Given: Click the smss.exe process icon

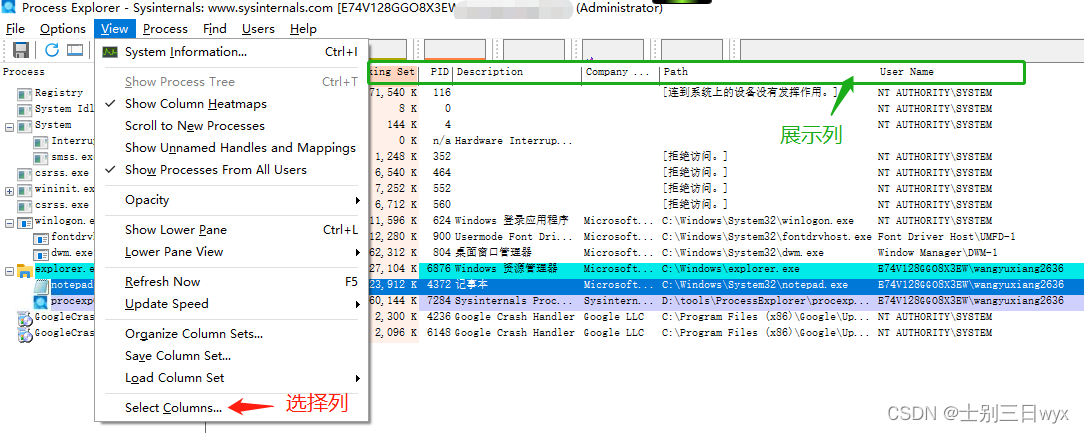Looking at the screenshot, I should (41, 157).
